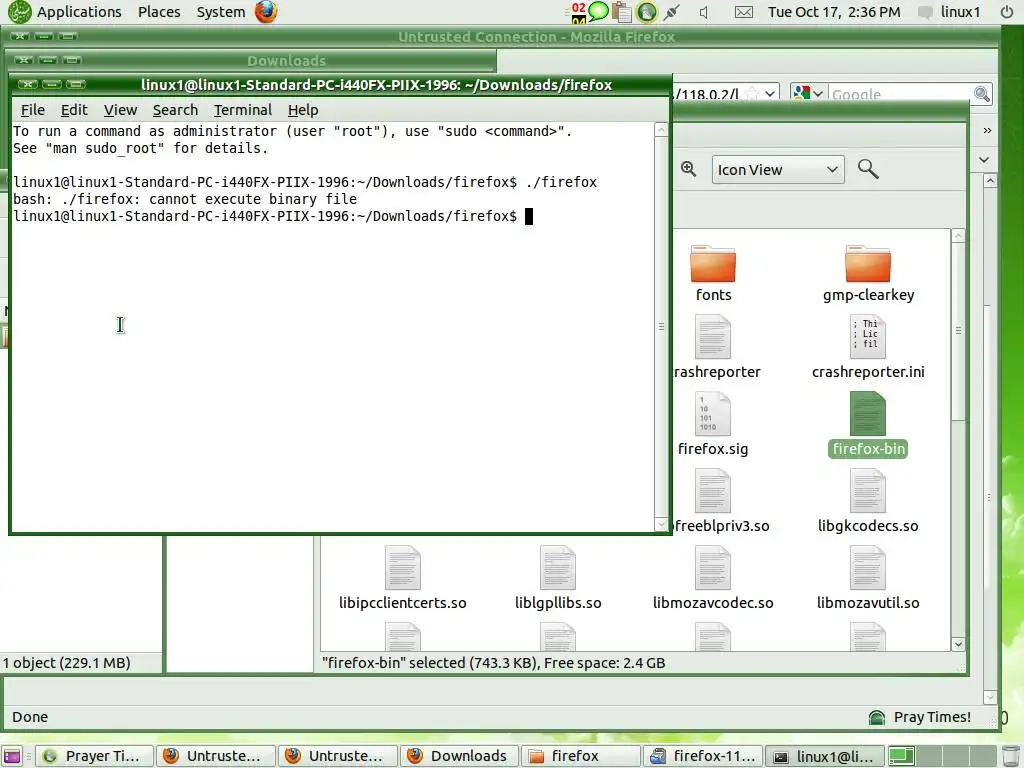Switch to firefox folder taskbar window
Image resolution: width=1024 pixels, height=768 pixels.
(580, 756)
